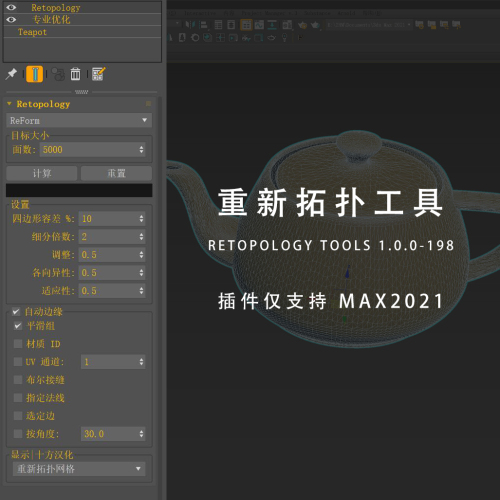This screenshot has width=500, height=500.
Task: Hide Retopology modifier using eye icon
Action: pos(11,7)
